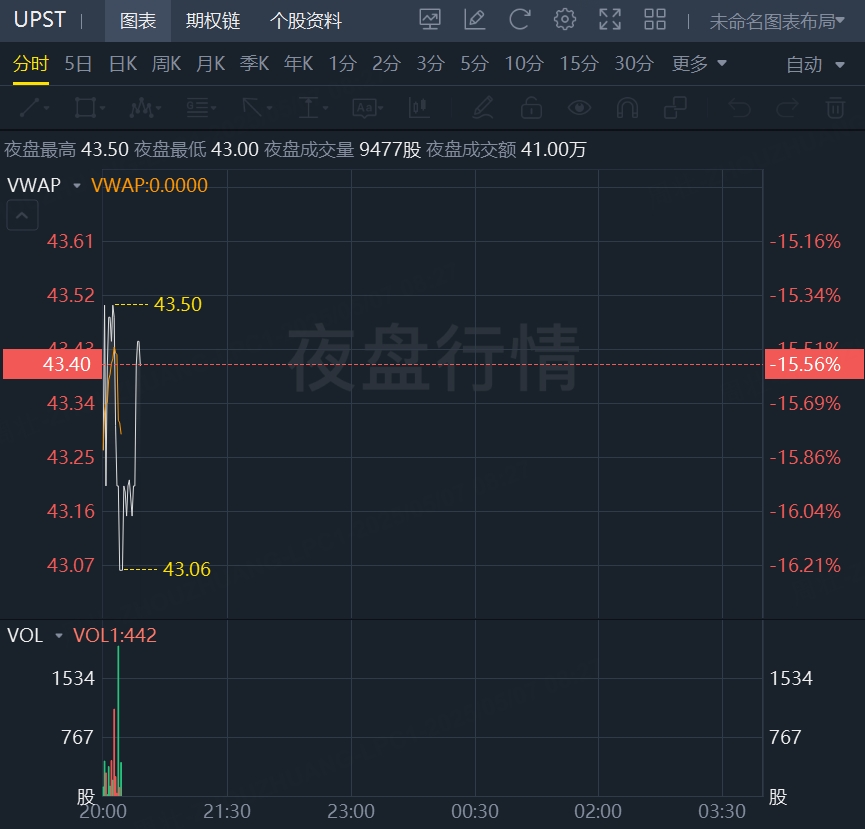This screenshot has width=865, height=829.
Task: Toggle drawing visibility eye icon
Action: [x=579, y=108]
